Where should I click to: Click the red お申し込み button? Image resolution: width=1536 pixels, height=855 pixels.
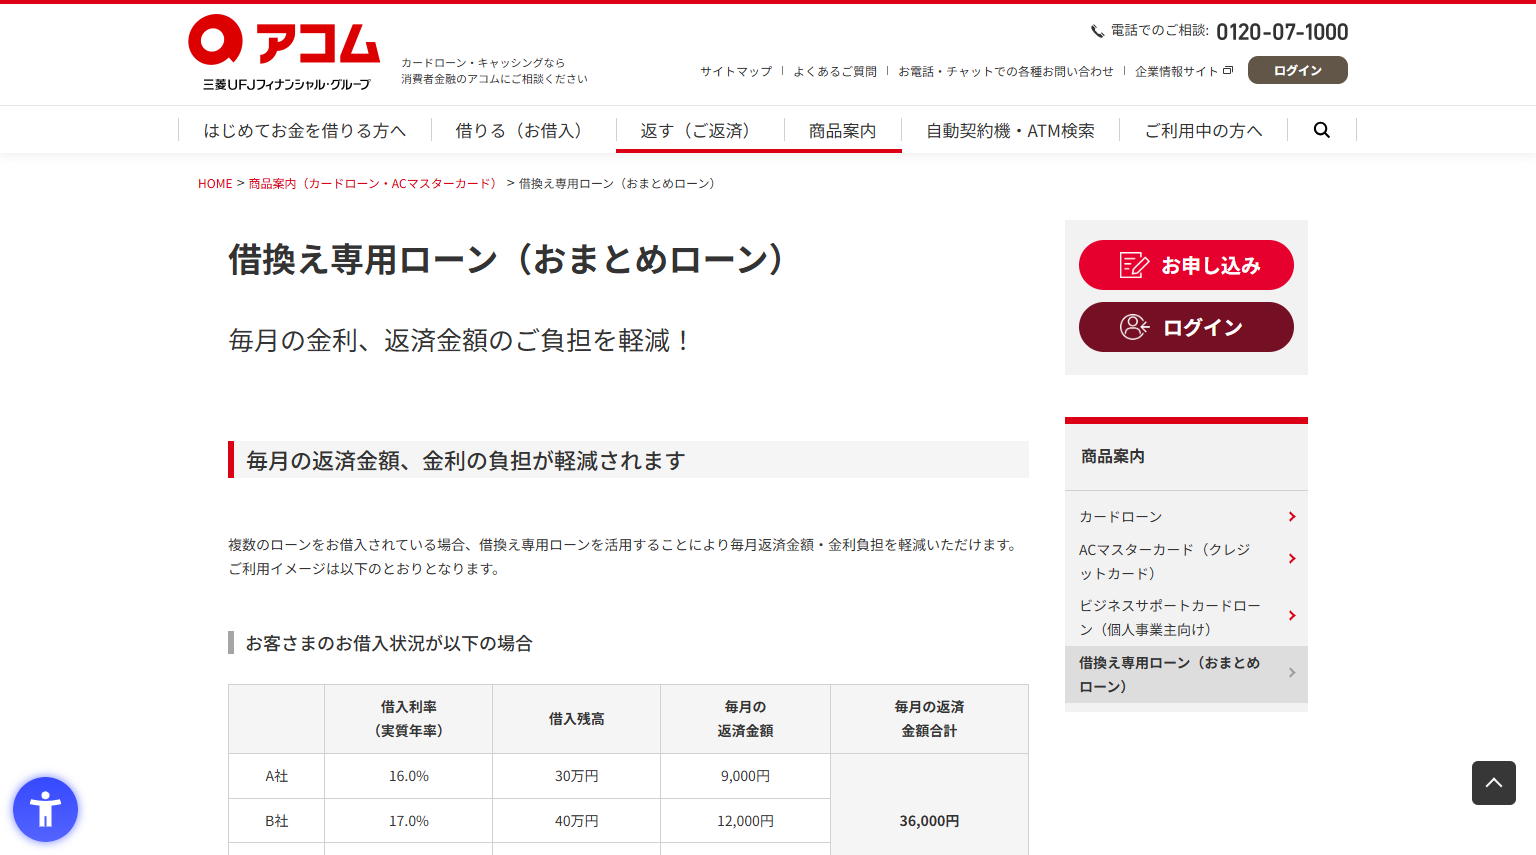pyautogui.click(x=1186, y=265)
